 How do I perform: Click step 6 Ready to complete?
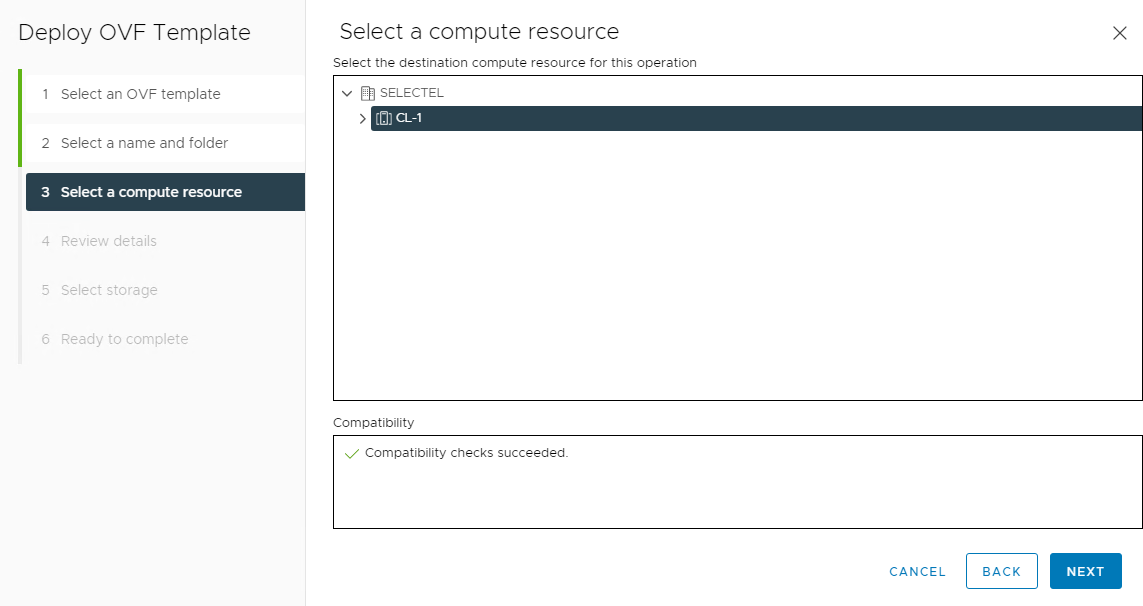[124, 339]
